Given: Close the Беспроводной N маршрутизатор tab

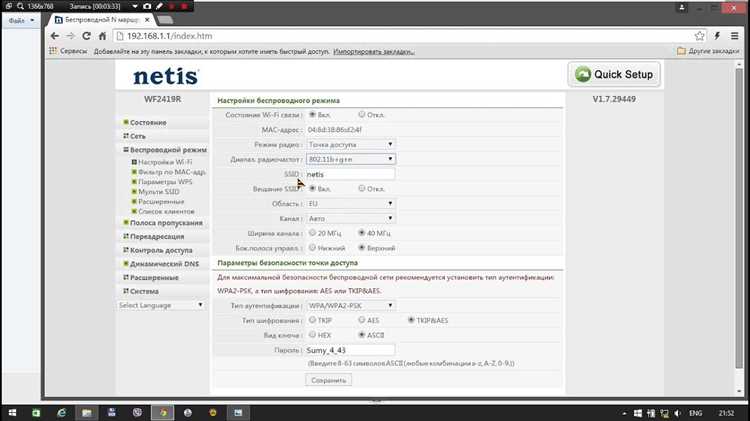Looking at the screenshot, I should (x=147, y=20).
